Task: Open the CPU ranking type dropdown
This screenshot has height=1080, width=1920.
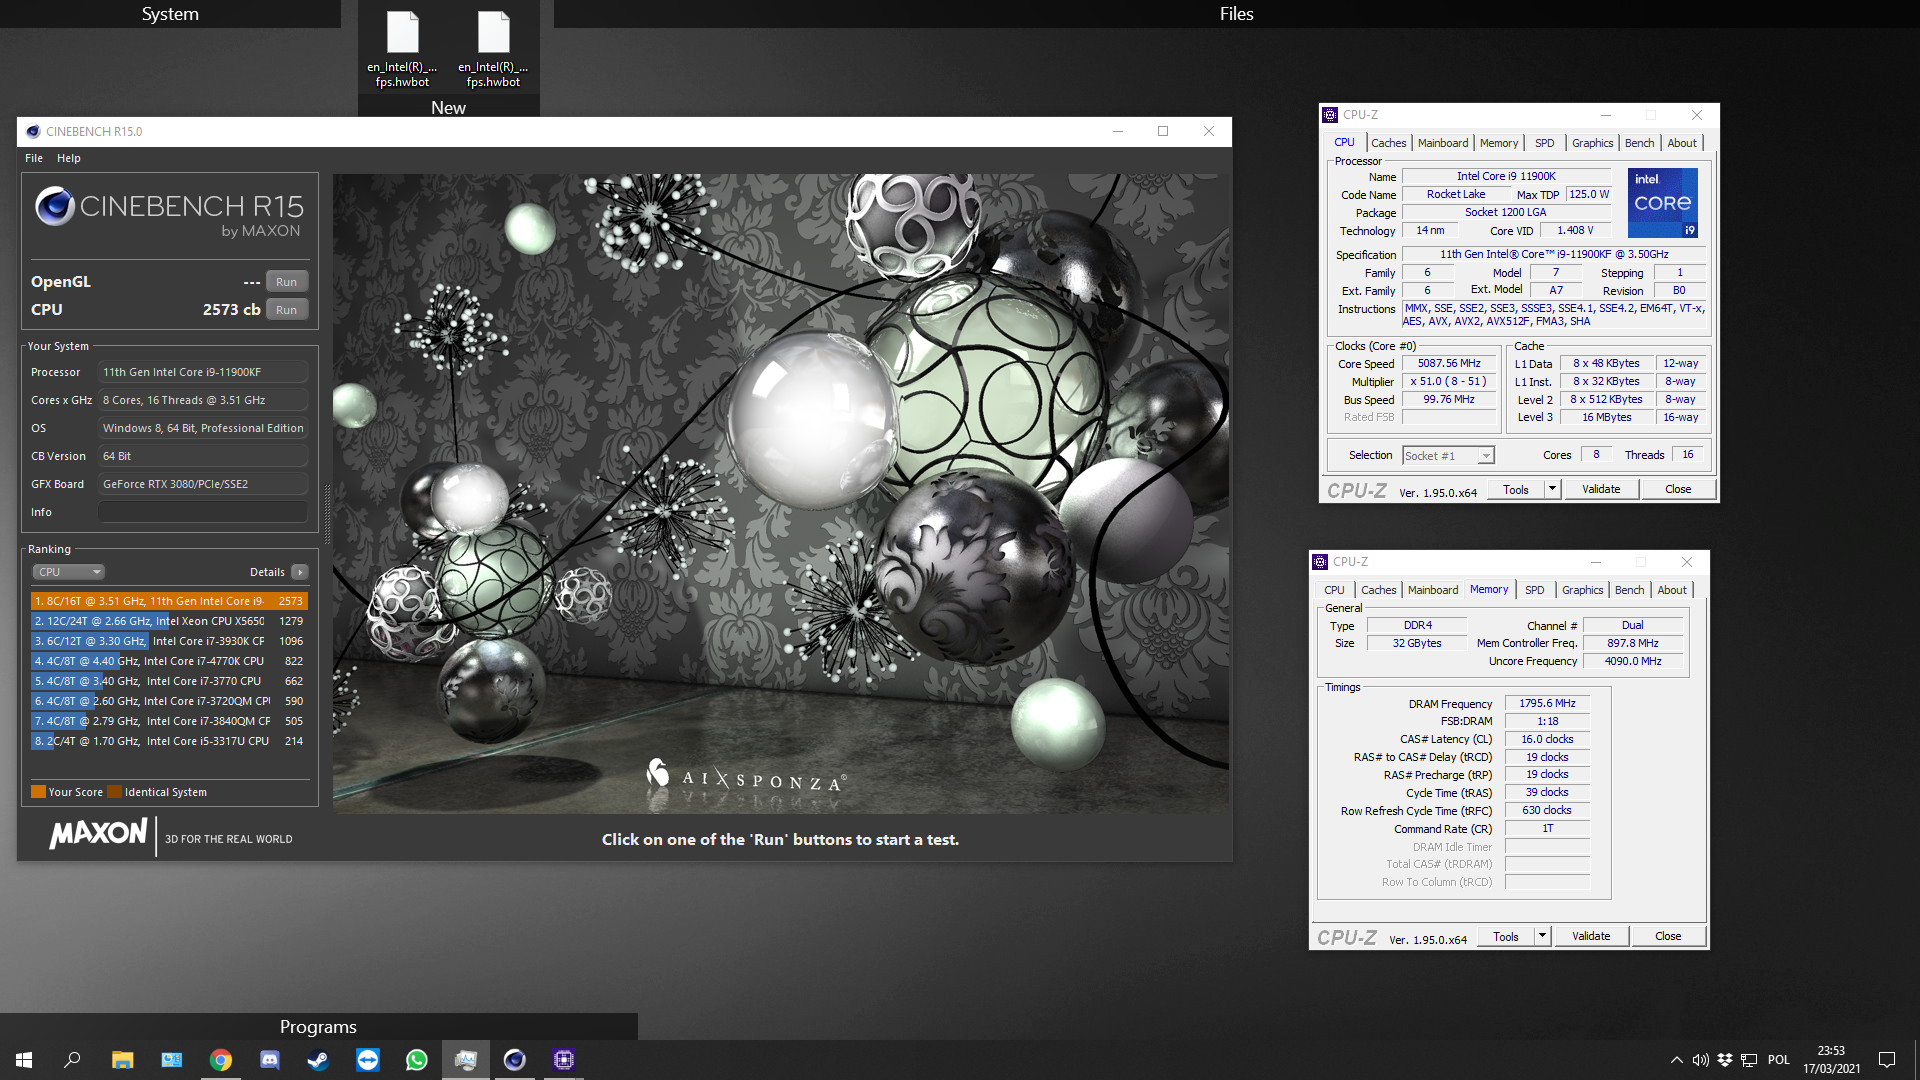Action: [68, 572]
